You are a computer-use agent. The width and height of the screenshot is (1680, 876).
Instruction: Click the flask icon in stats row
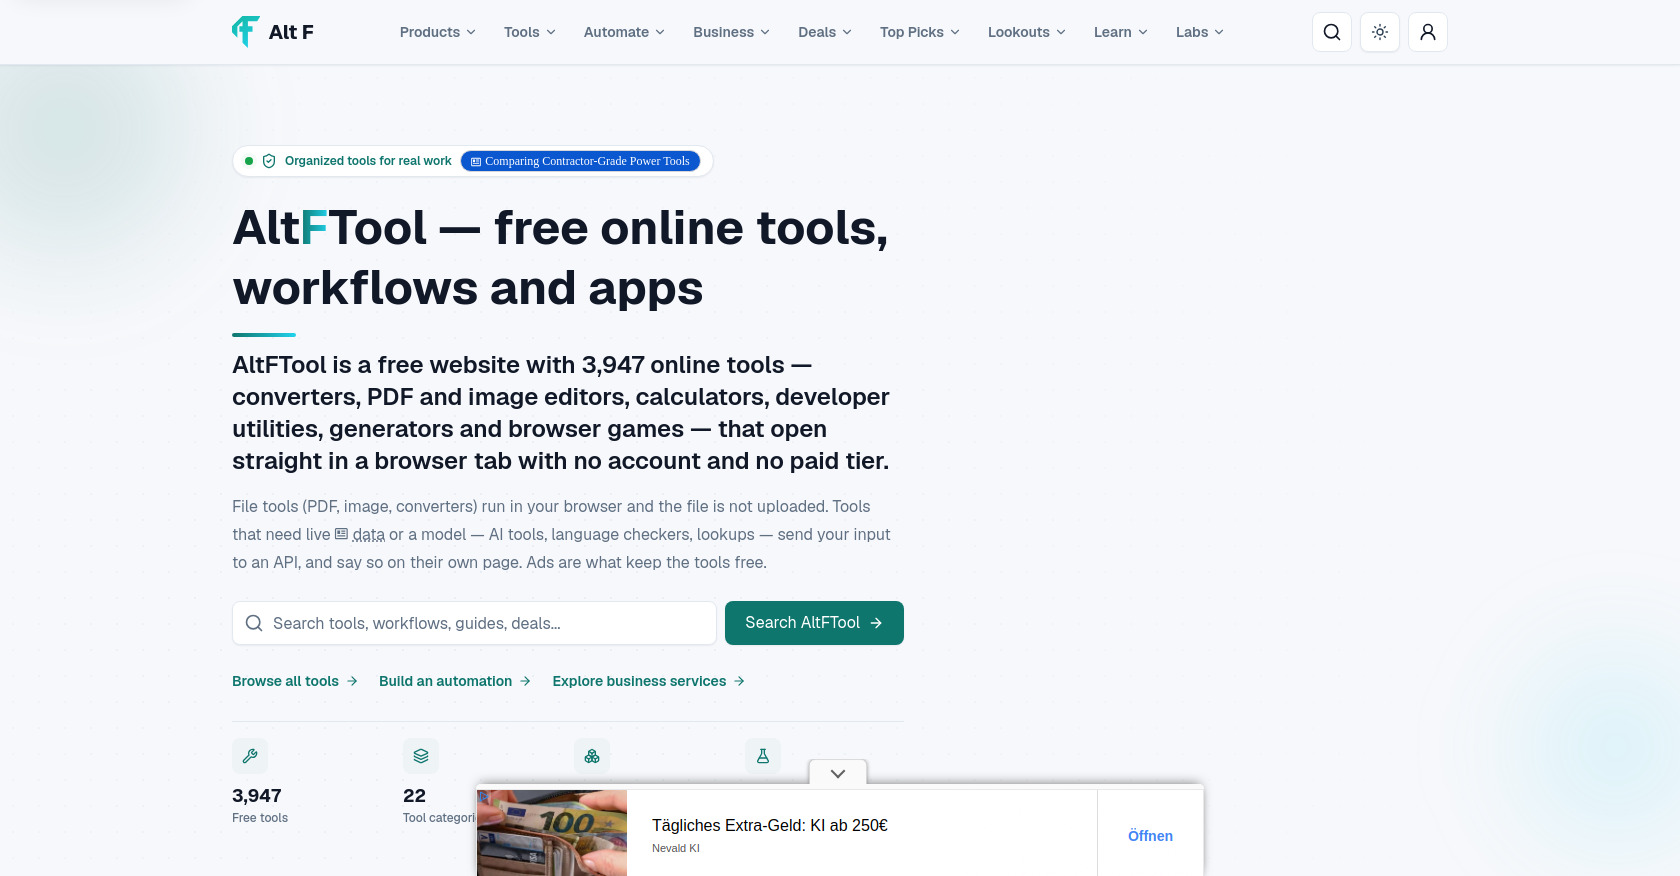click(763, 756)
